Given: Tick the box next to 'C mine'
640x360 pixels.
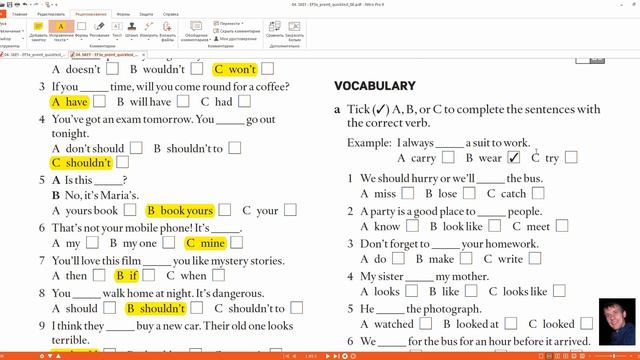Looking at the screenshot, I should click(x=236, y=242).
